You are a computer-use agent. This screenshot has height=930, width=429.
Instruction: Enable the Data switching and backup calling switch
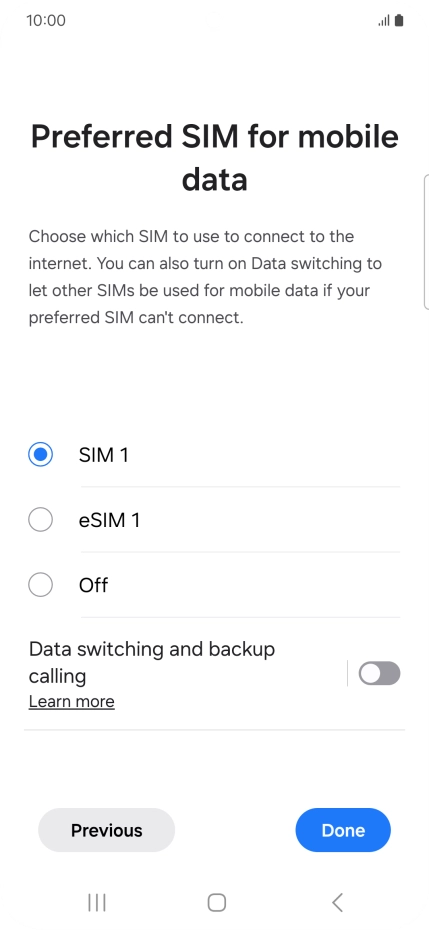pyautogui.click(x=380, y=674)
